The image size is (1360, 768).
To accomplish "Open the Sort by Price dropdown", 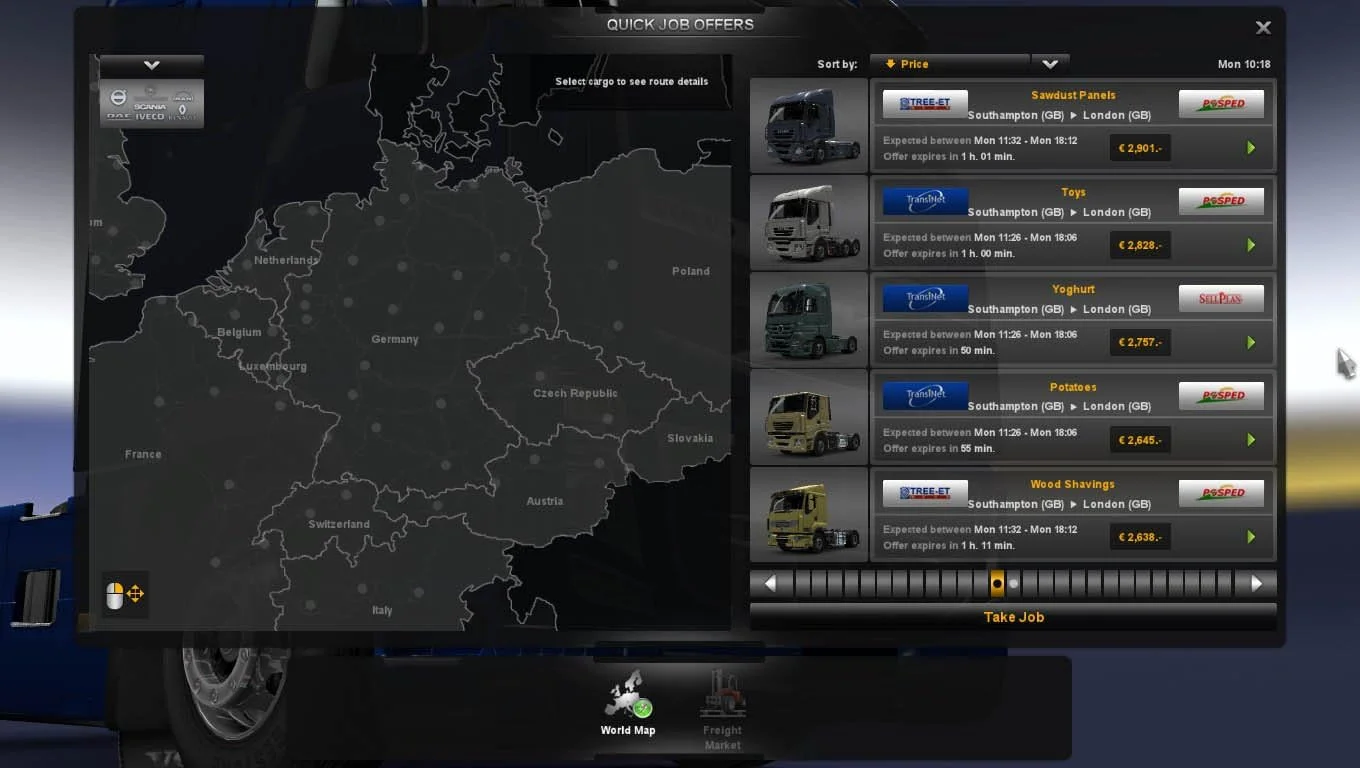I will click(948, 64).
